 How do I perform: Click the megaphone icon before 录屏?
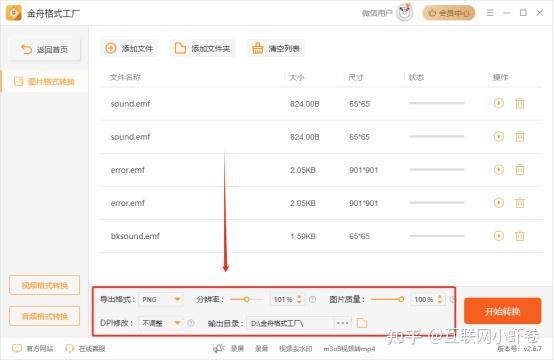point(219,349)
